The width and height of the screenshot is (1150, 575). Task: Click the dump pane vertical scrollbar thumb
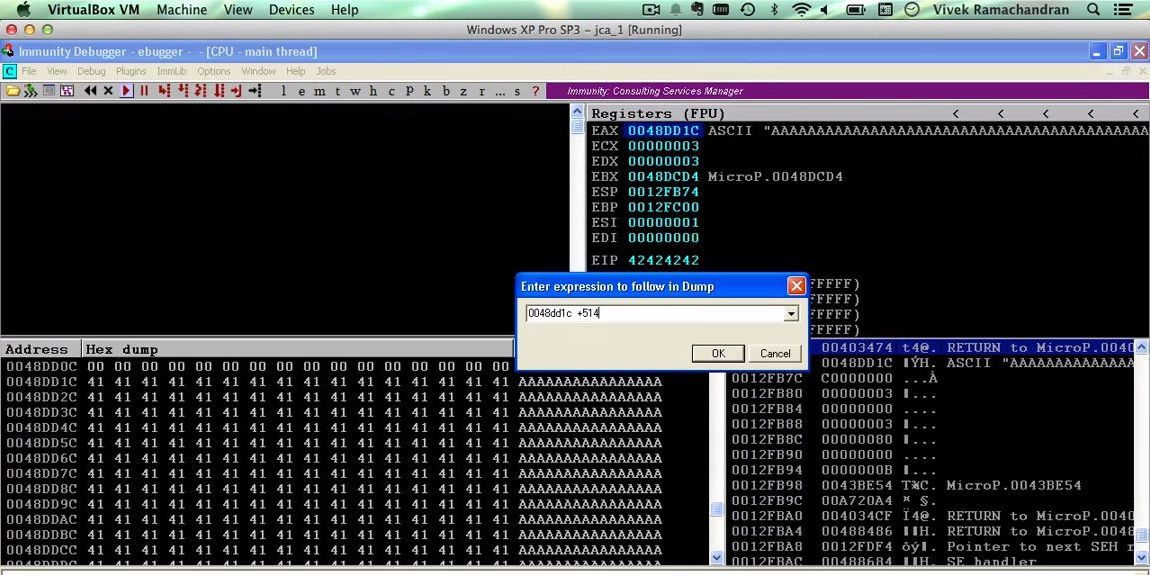717,509
